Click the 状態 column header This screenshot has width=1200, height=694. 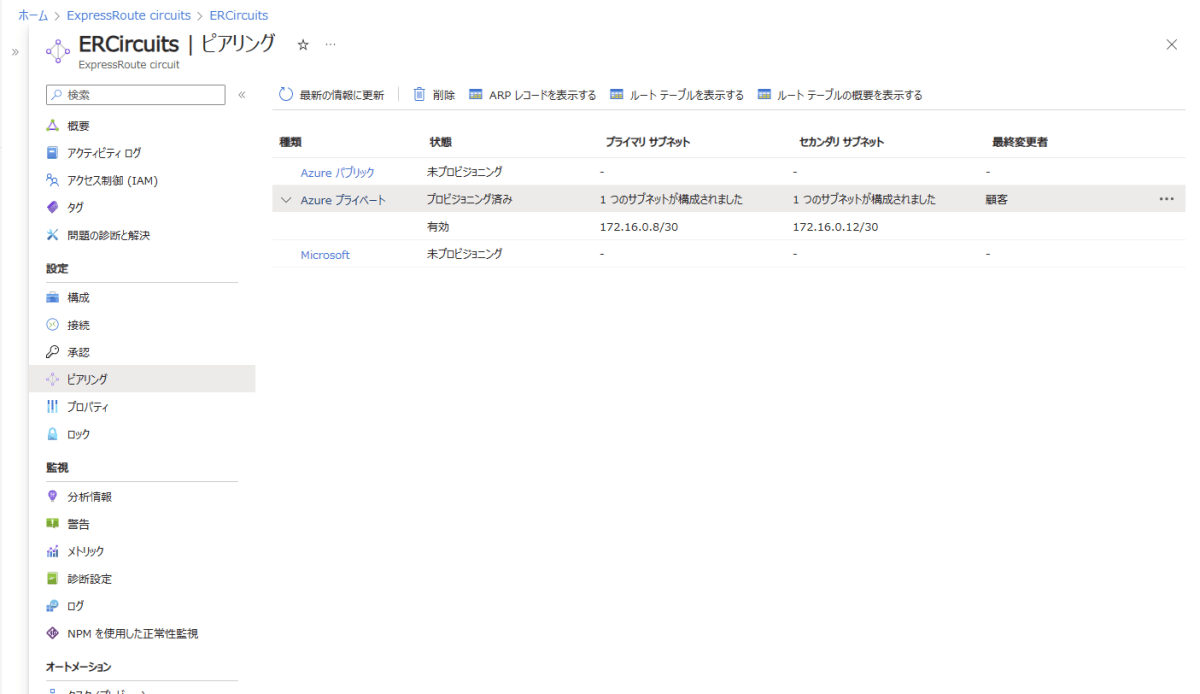(x=439, y=142)
